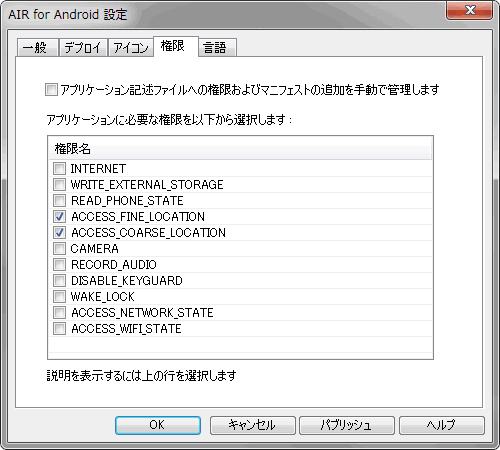500x450 pixels.
Task: Close the AIR for Android dialog
Action: tap(470, 11)
